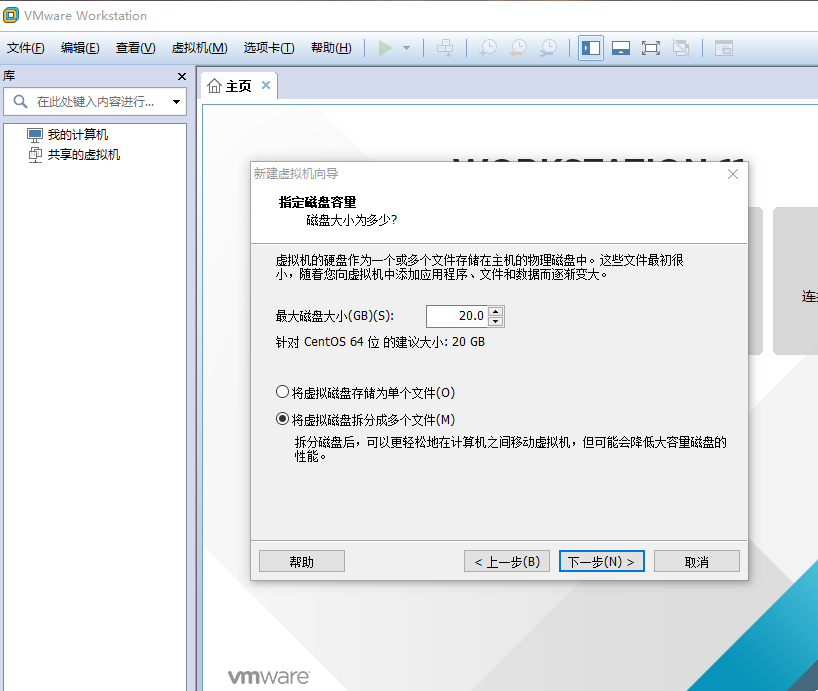The height and width of the screenshot is (691, 818).
Task: Click the 针对 CentOS 64 位 的建议大小: 20 GB text
Action: (x=380, y=342)
